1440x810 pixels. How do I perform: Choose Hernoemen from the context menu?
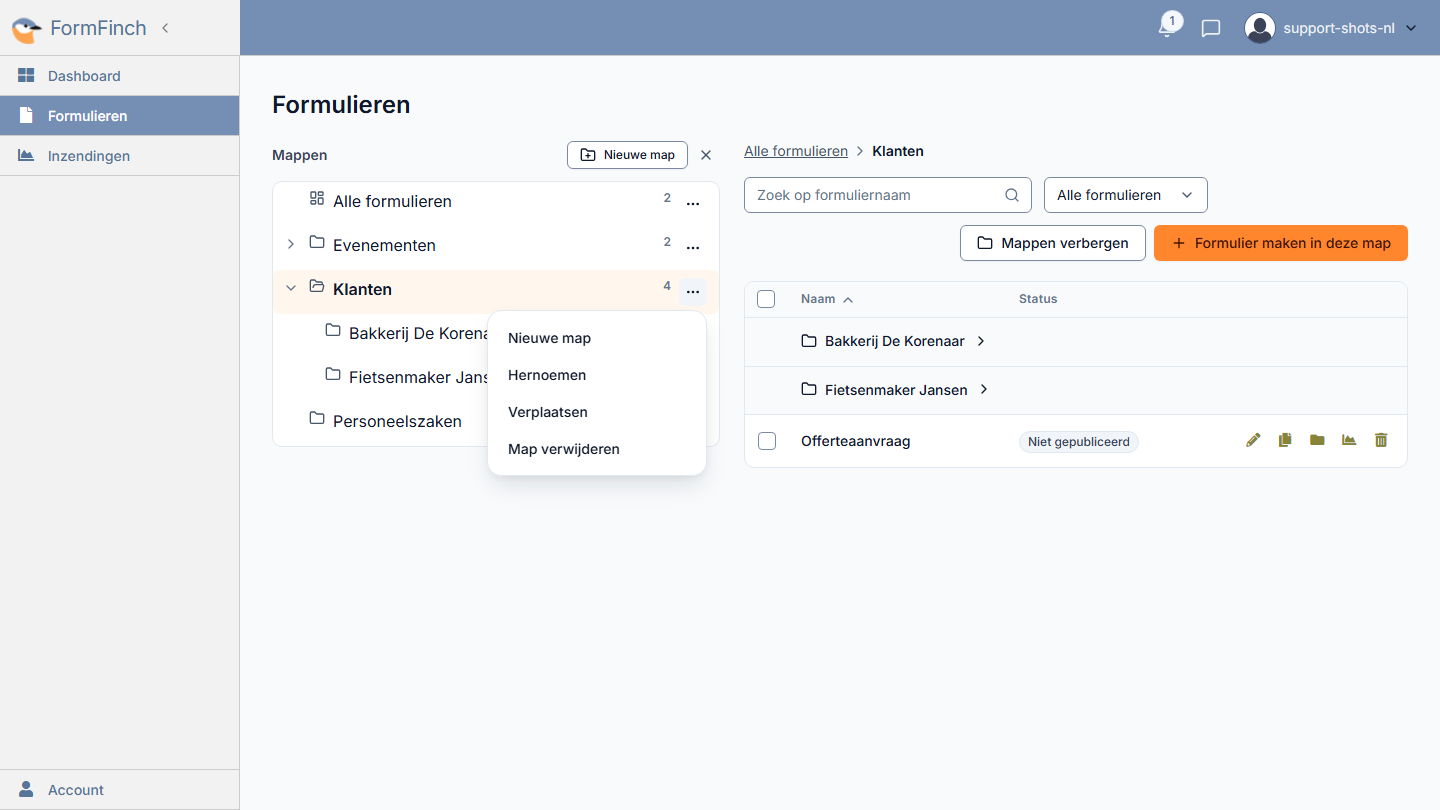[597, 375]
